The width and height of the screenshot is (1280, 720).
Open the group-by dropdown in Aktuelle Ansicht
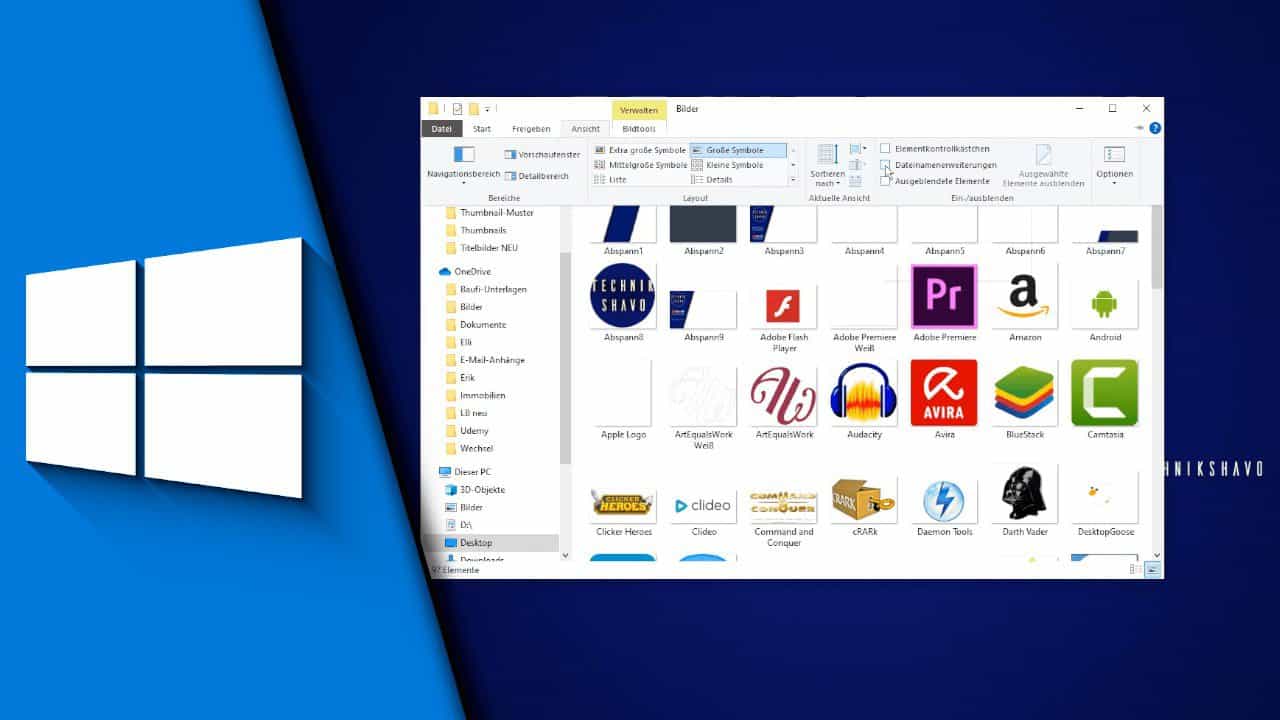(857, 149)
